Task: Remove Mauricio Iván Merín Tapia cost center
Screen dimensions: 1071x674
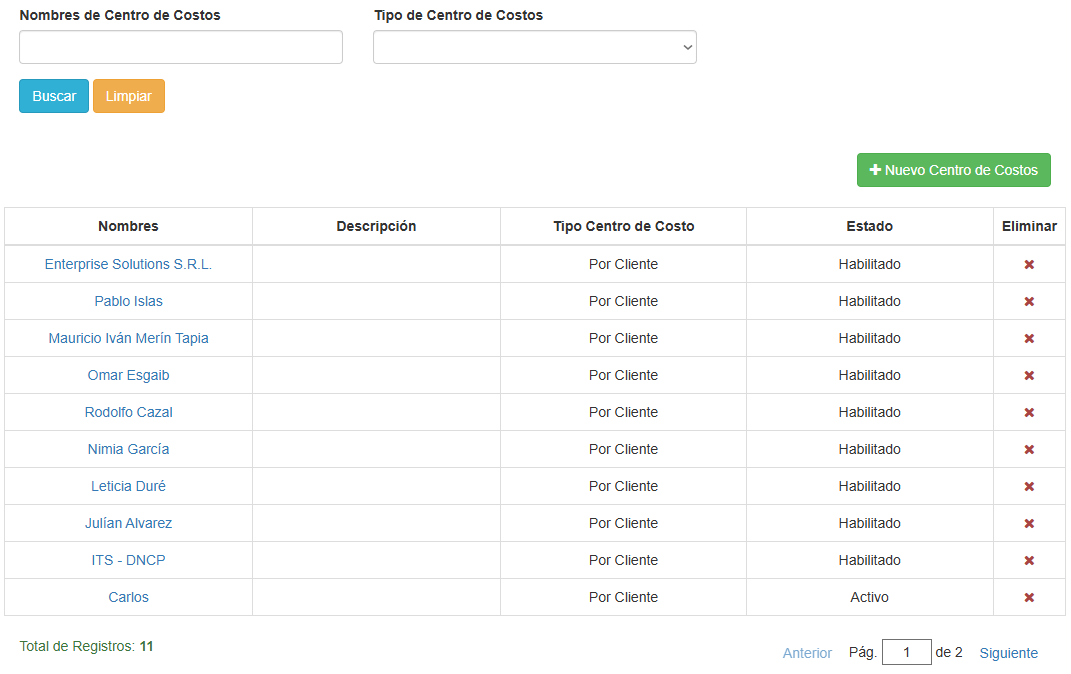Action: pos(1029,339)
